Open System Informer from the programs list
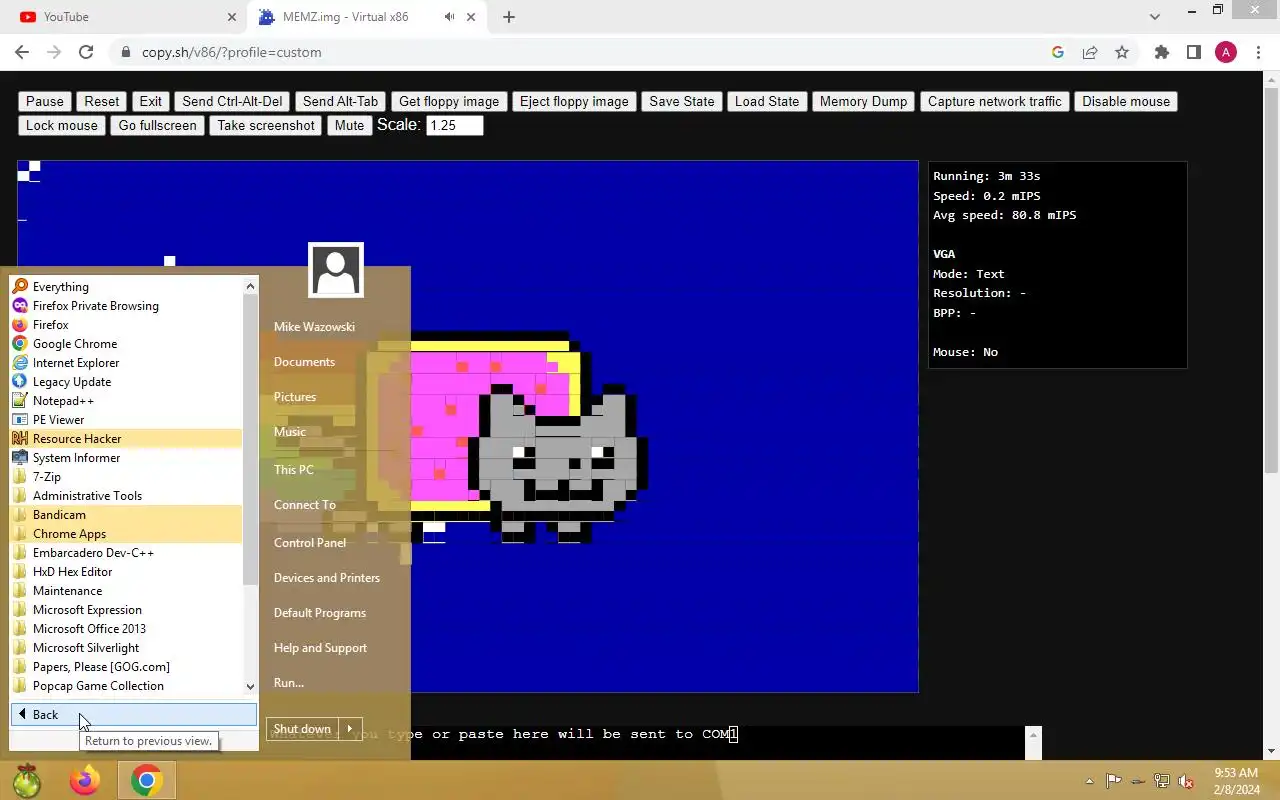The width and height of the screenshot is (1280, 800). pyautogui.click(x=126, y=458)
